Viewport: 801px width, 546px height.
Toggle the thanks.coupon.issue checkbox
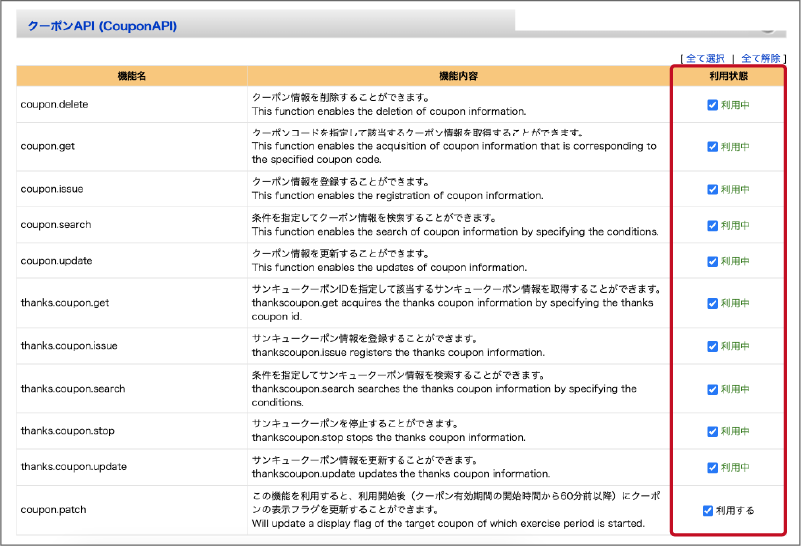(x=713, y=346)
